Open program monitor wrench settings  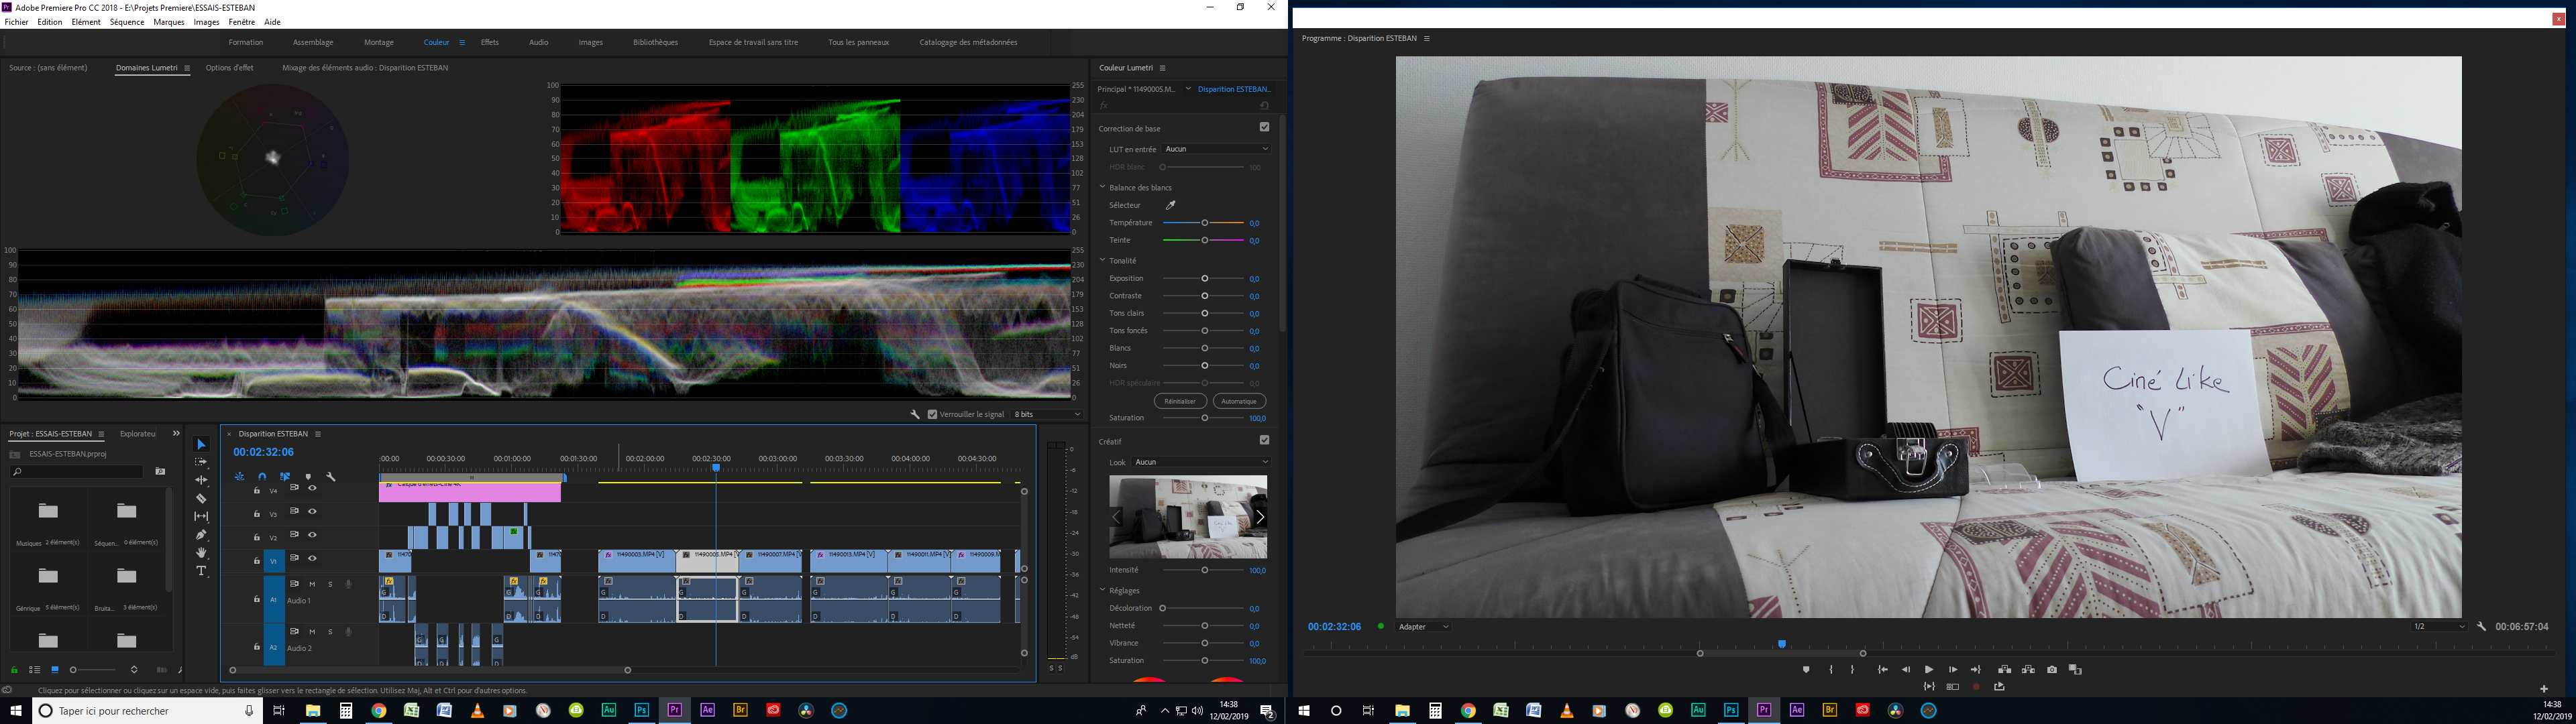2482,627
